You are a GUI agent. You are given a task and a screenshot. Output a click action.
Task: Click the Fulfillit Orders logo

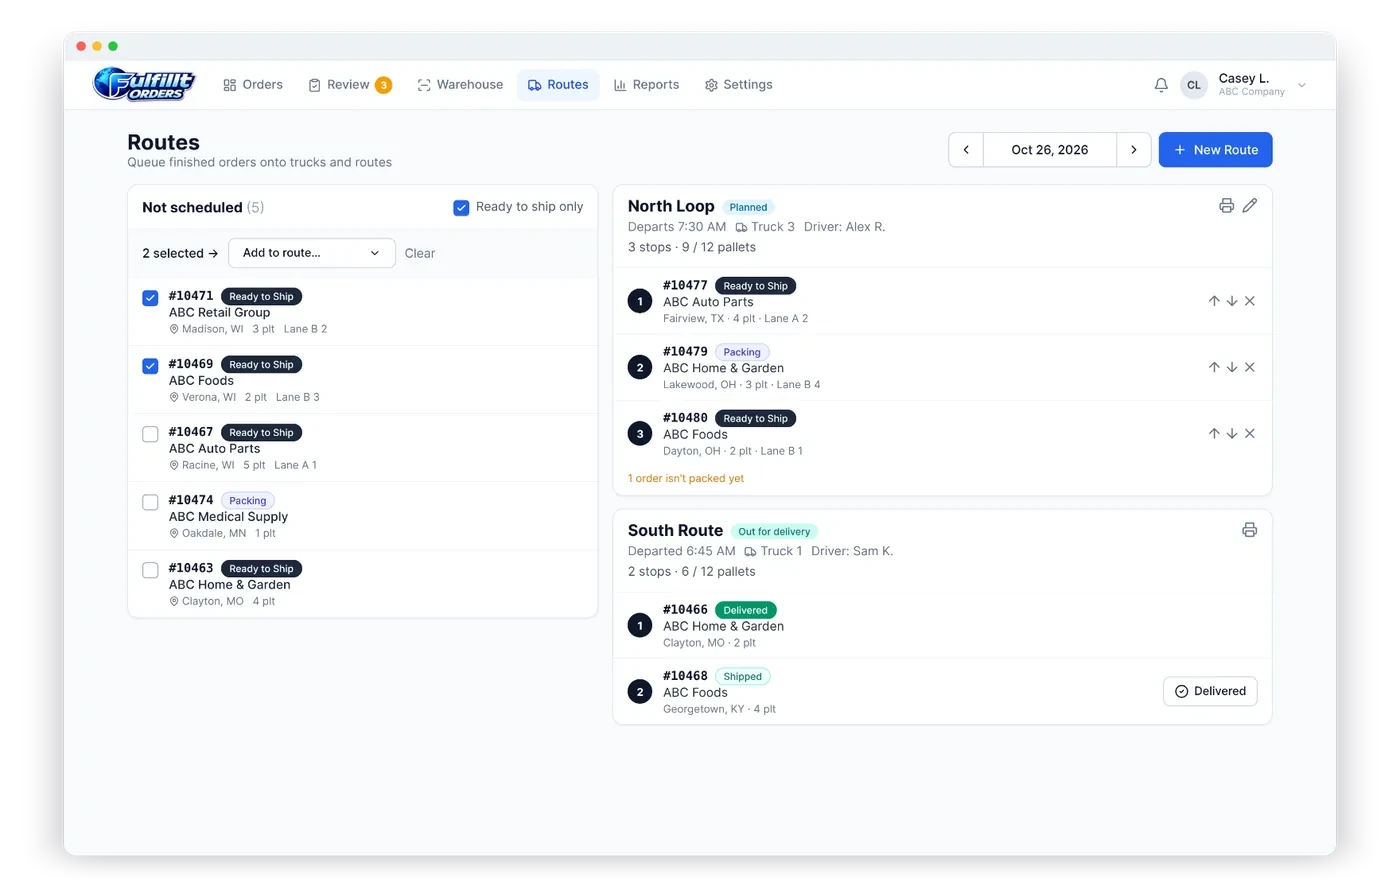click(x=144, y=84)
